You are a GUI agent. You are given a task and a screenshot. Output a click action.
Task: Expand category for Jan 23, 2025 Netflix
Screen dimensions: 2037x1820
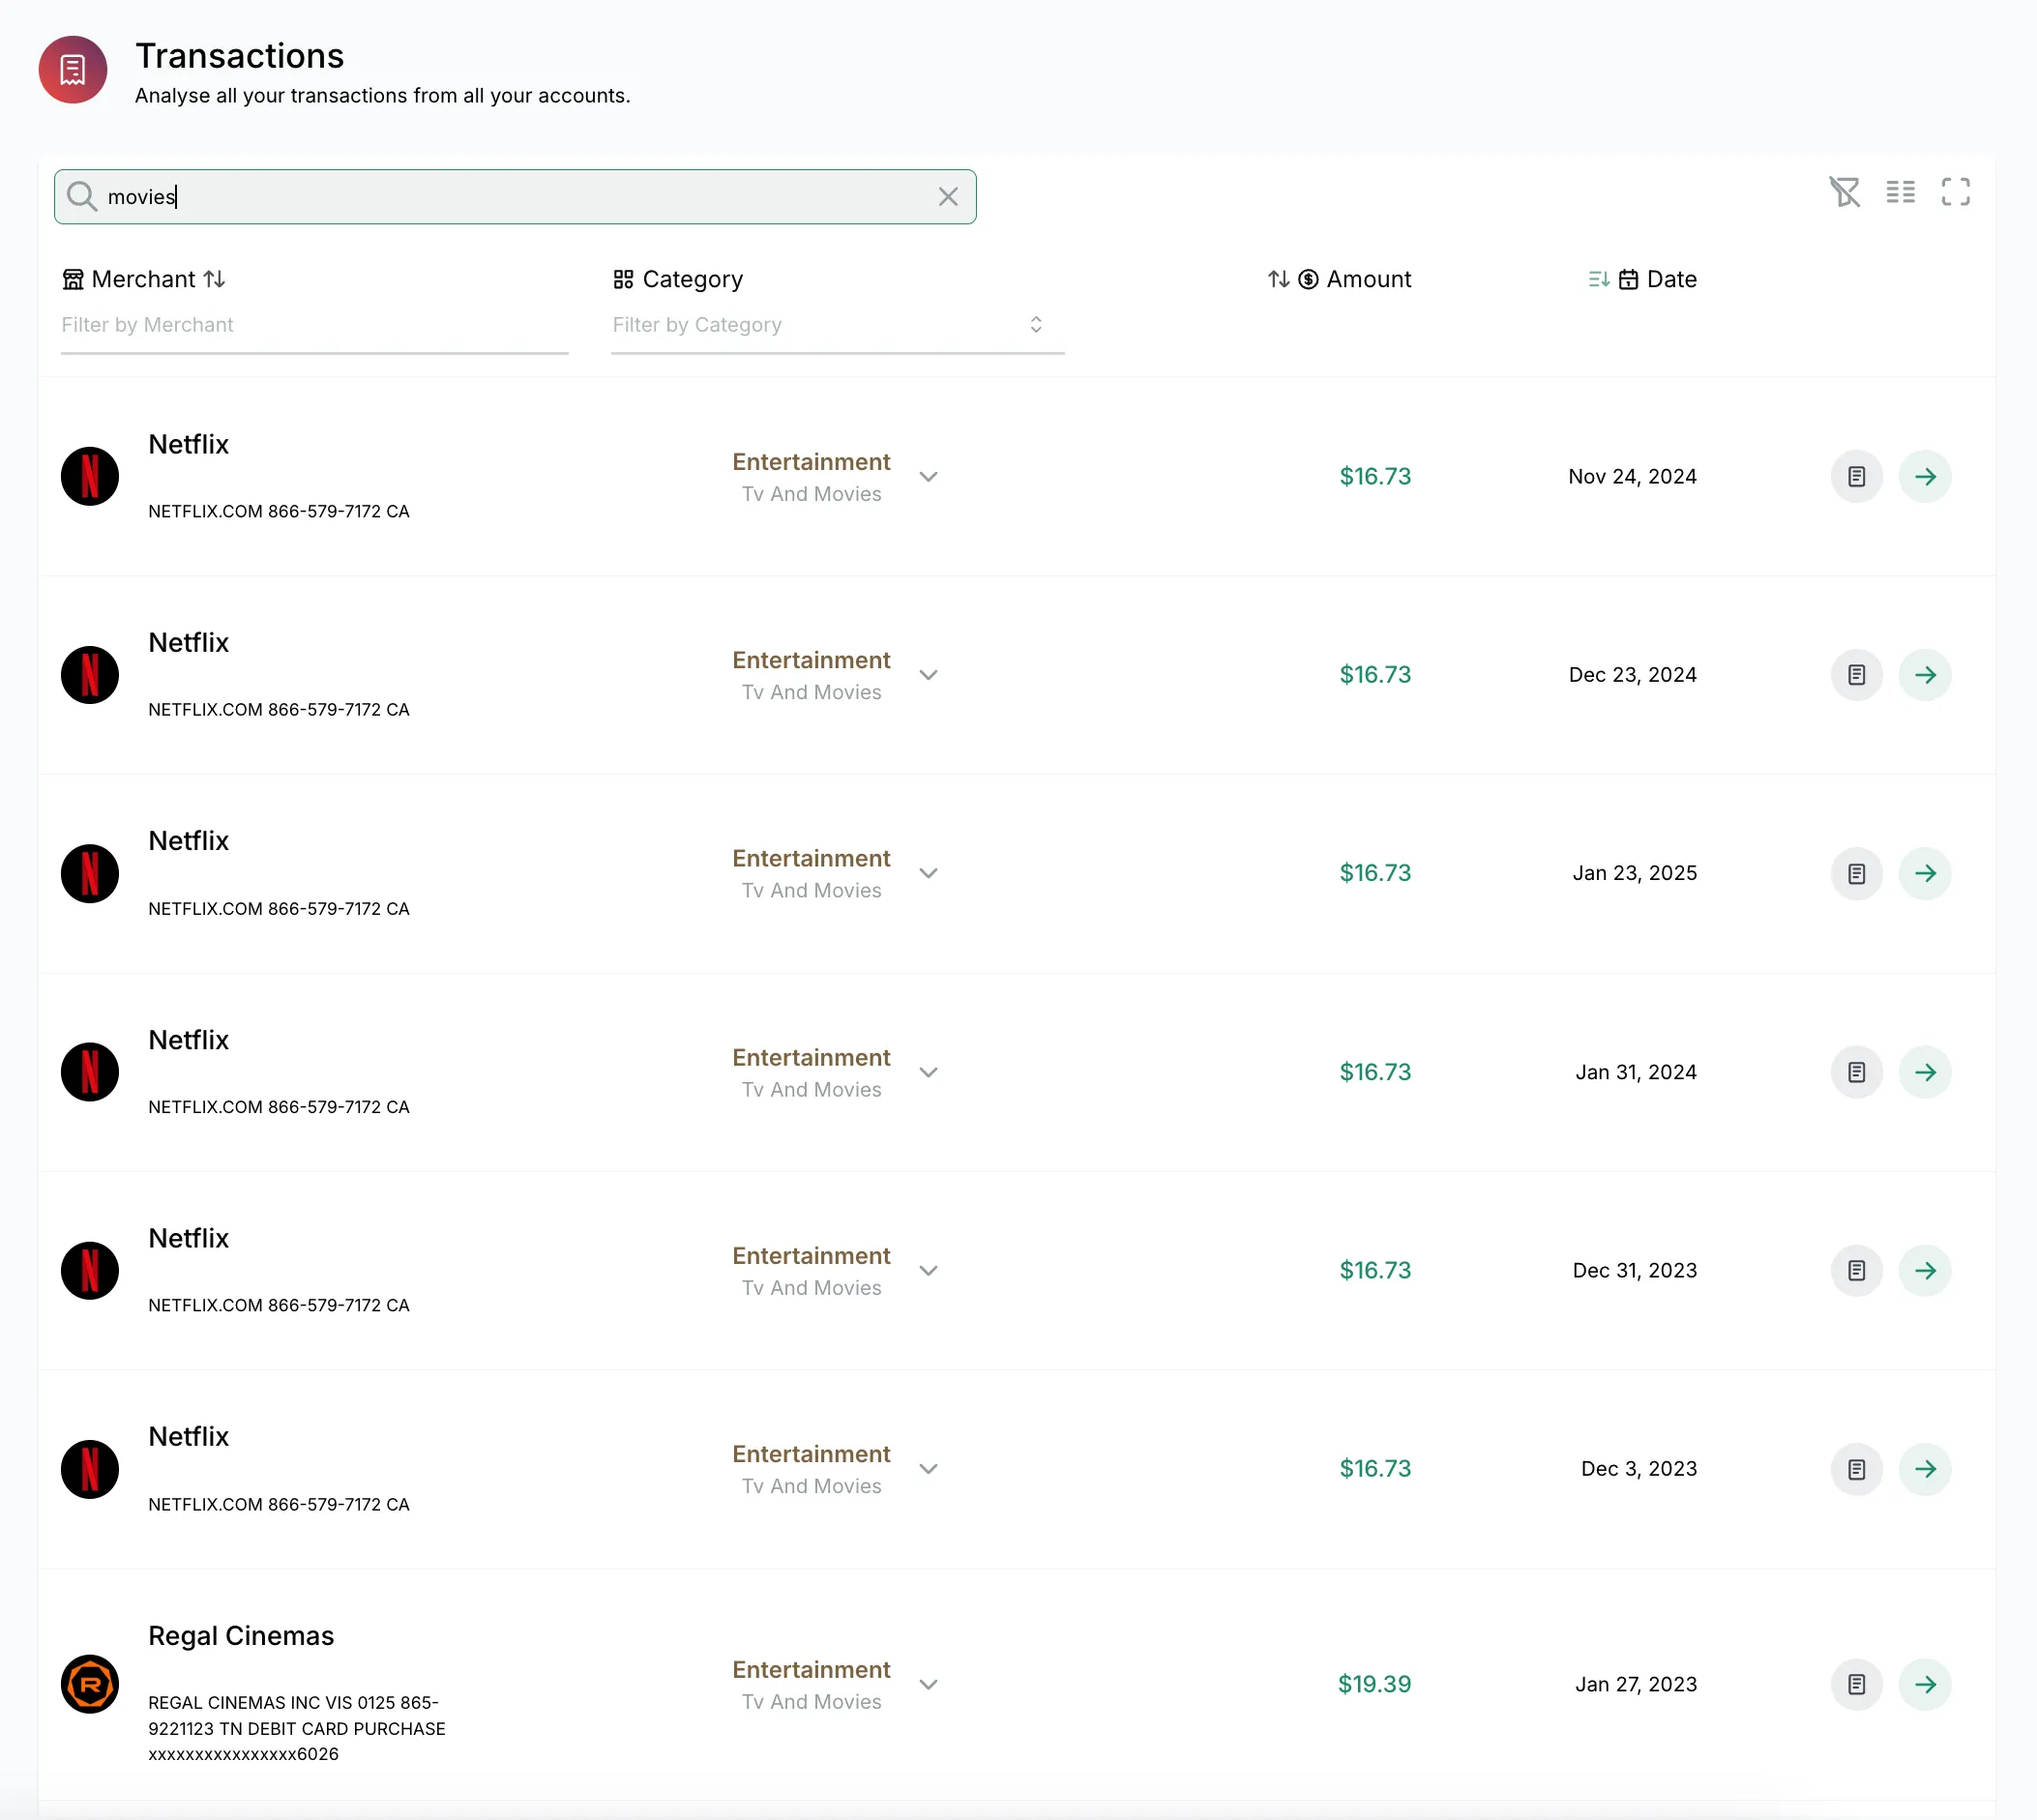point(928,873)
